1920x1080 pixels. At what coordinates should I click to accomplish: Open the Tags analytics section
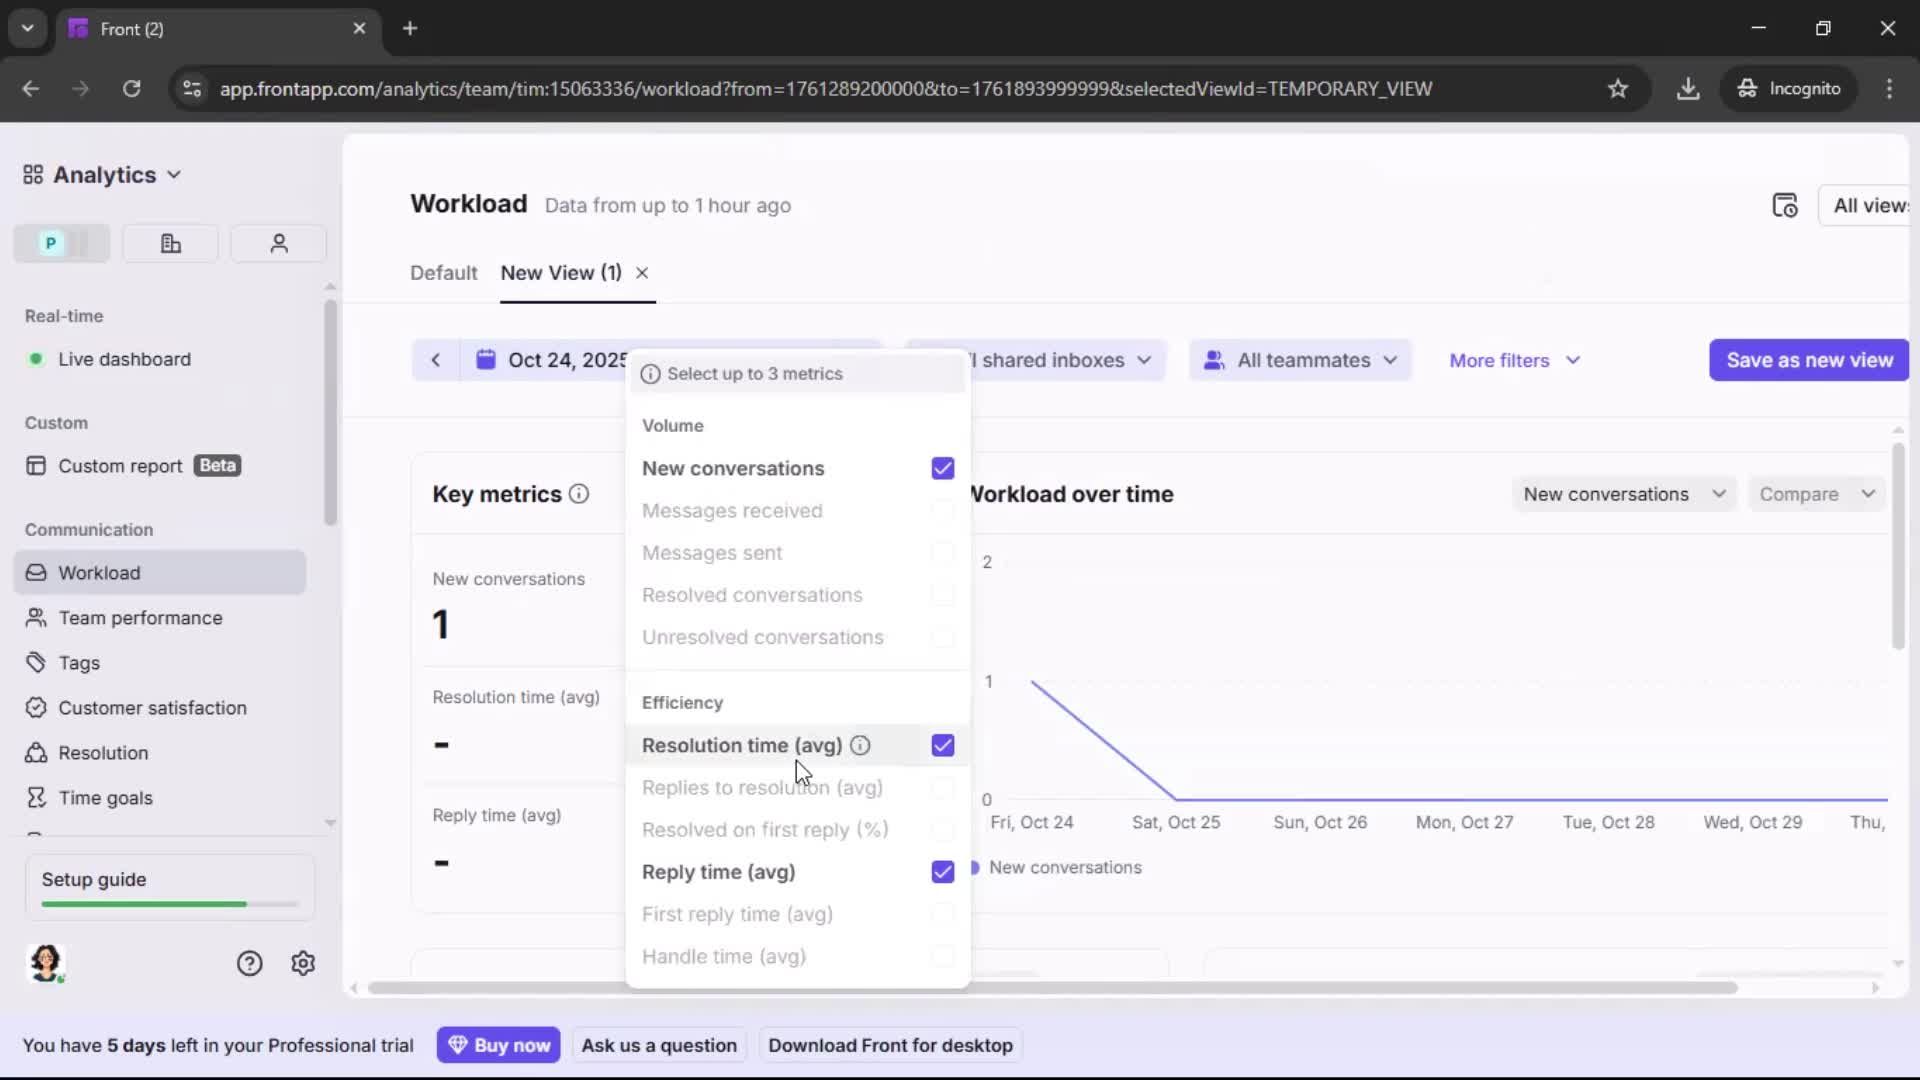(x=78, y=663)
